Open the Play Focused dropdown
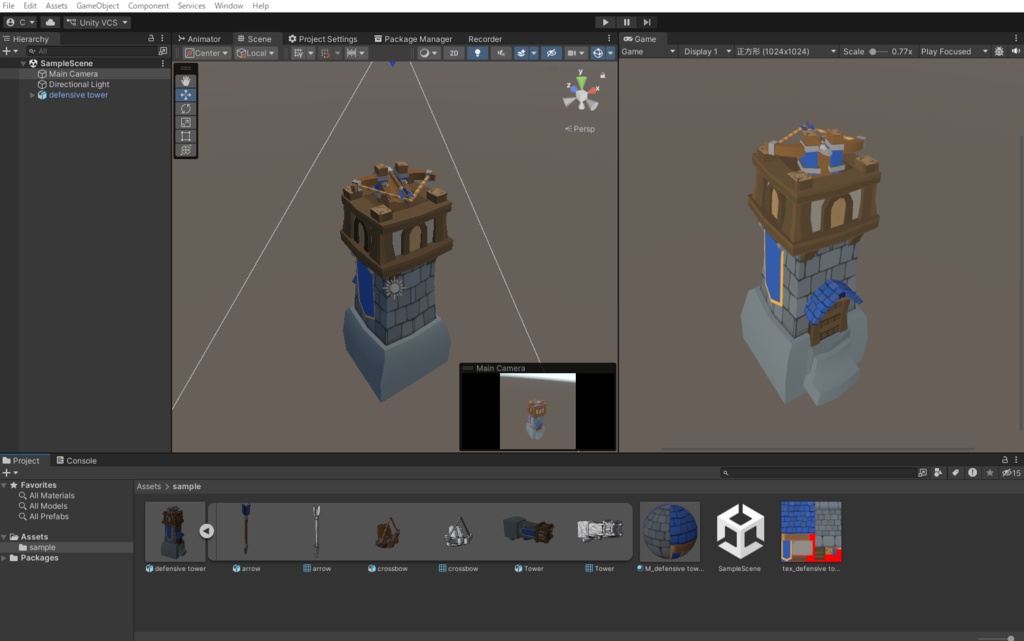The image size is (1024, 641). click(x=954, y=52)
